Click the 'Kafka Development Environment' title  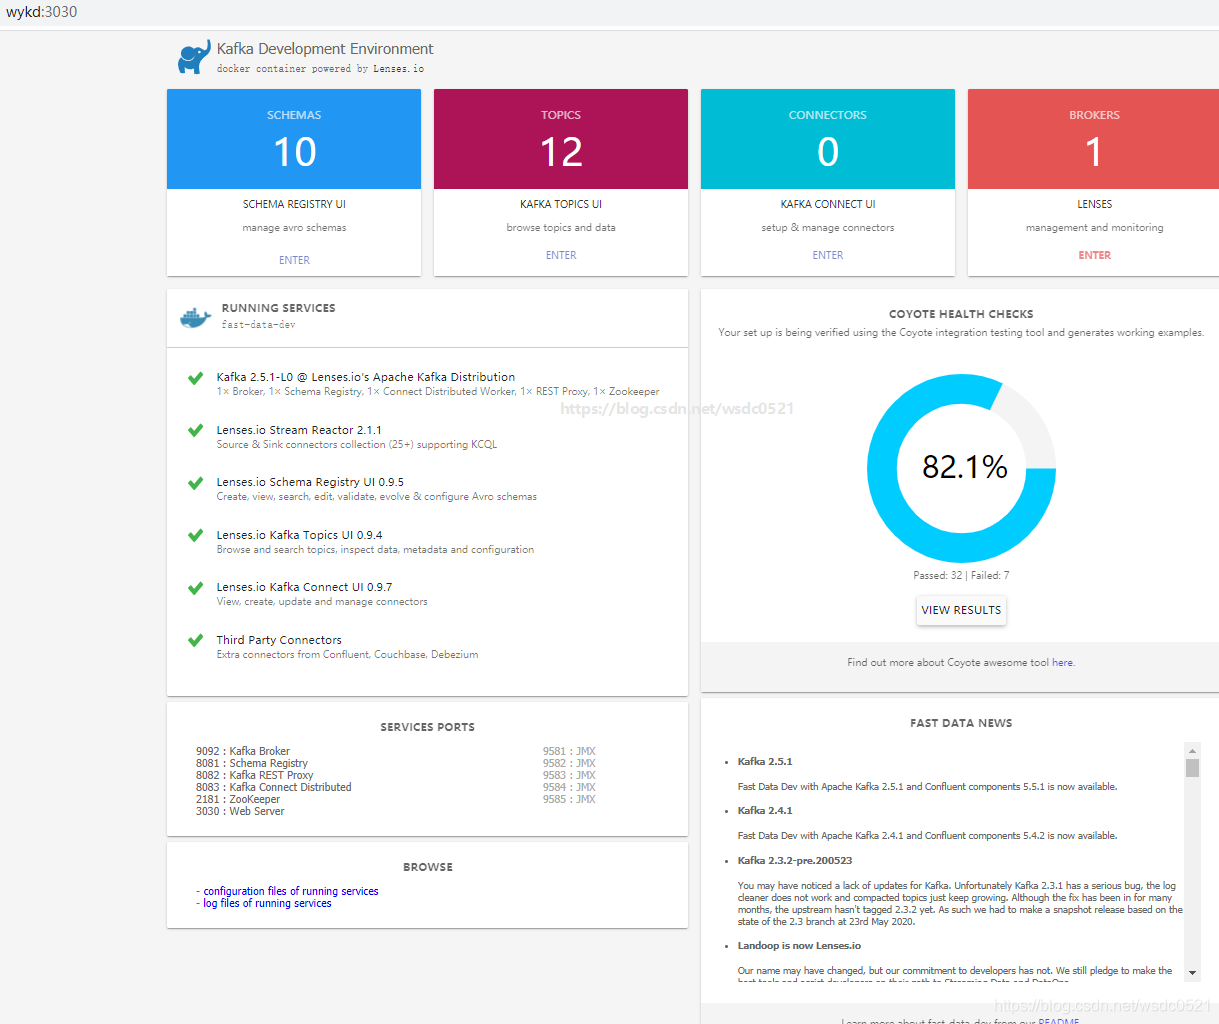tap(325, 49)
